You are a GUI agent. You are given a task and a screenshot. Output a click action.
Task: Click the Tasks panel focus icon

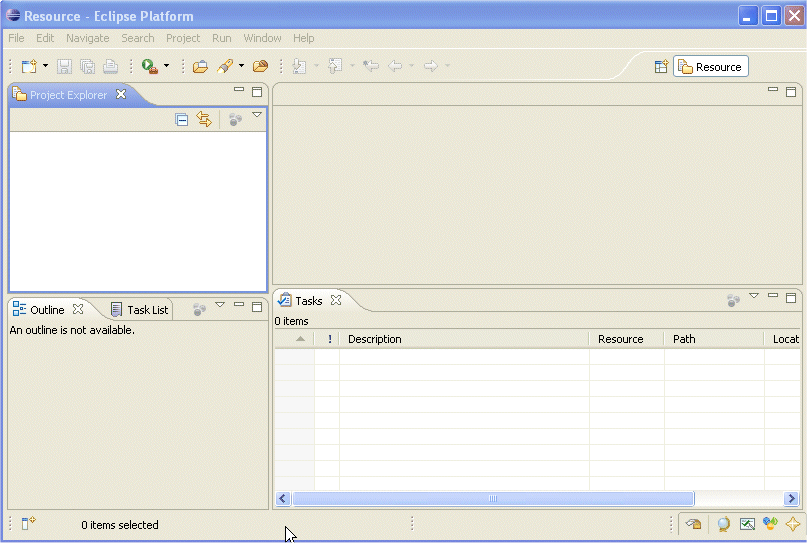pyautogui.click(x=733, y=300)
